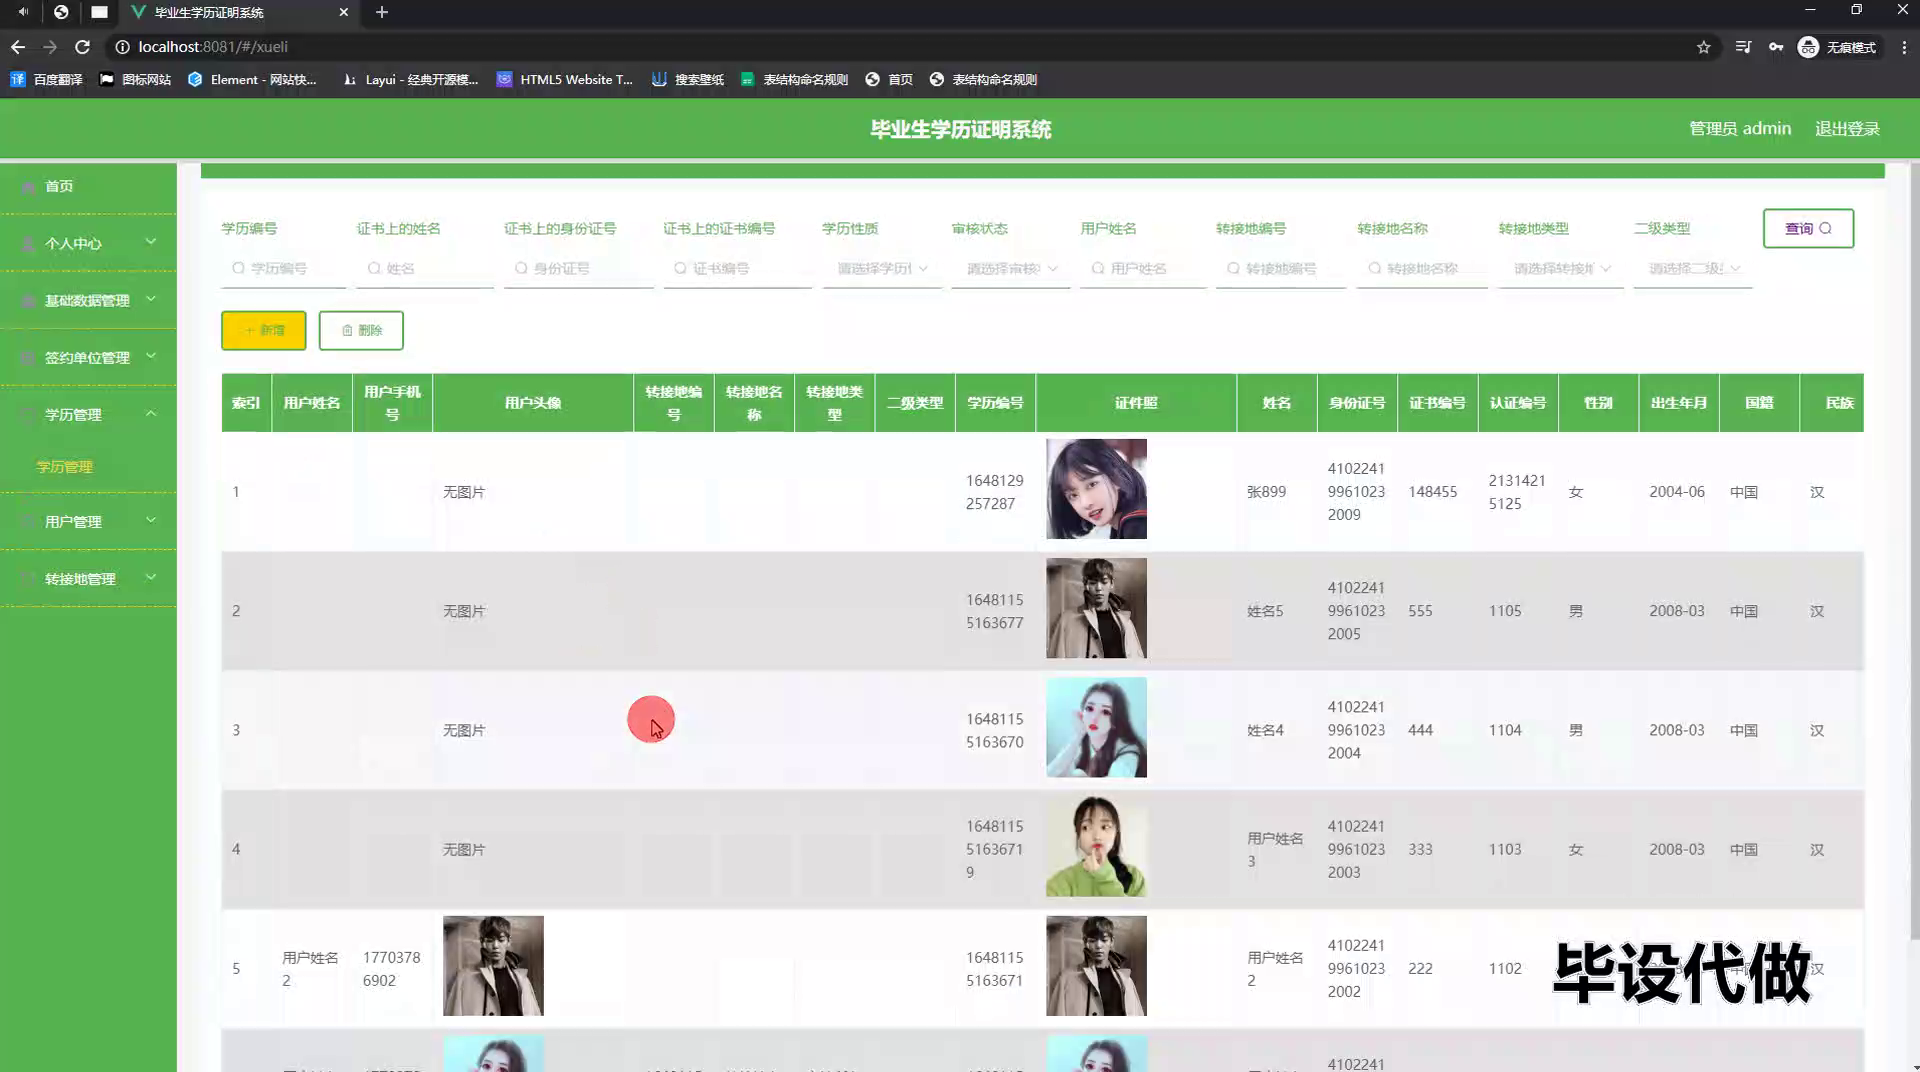Click 证件照 thumbnail for 姓名4
This screenshot has height=1072, width=1920.
pos(1096,727)
